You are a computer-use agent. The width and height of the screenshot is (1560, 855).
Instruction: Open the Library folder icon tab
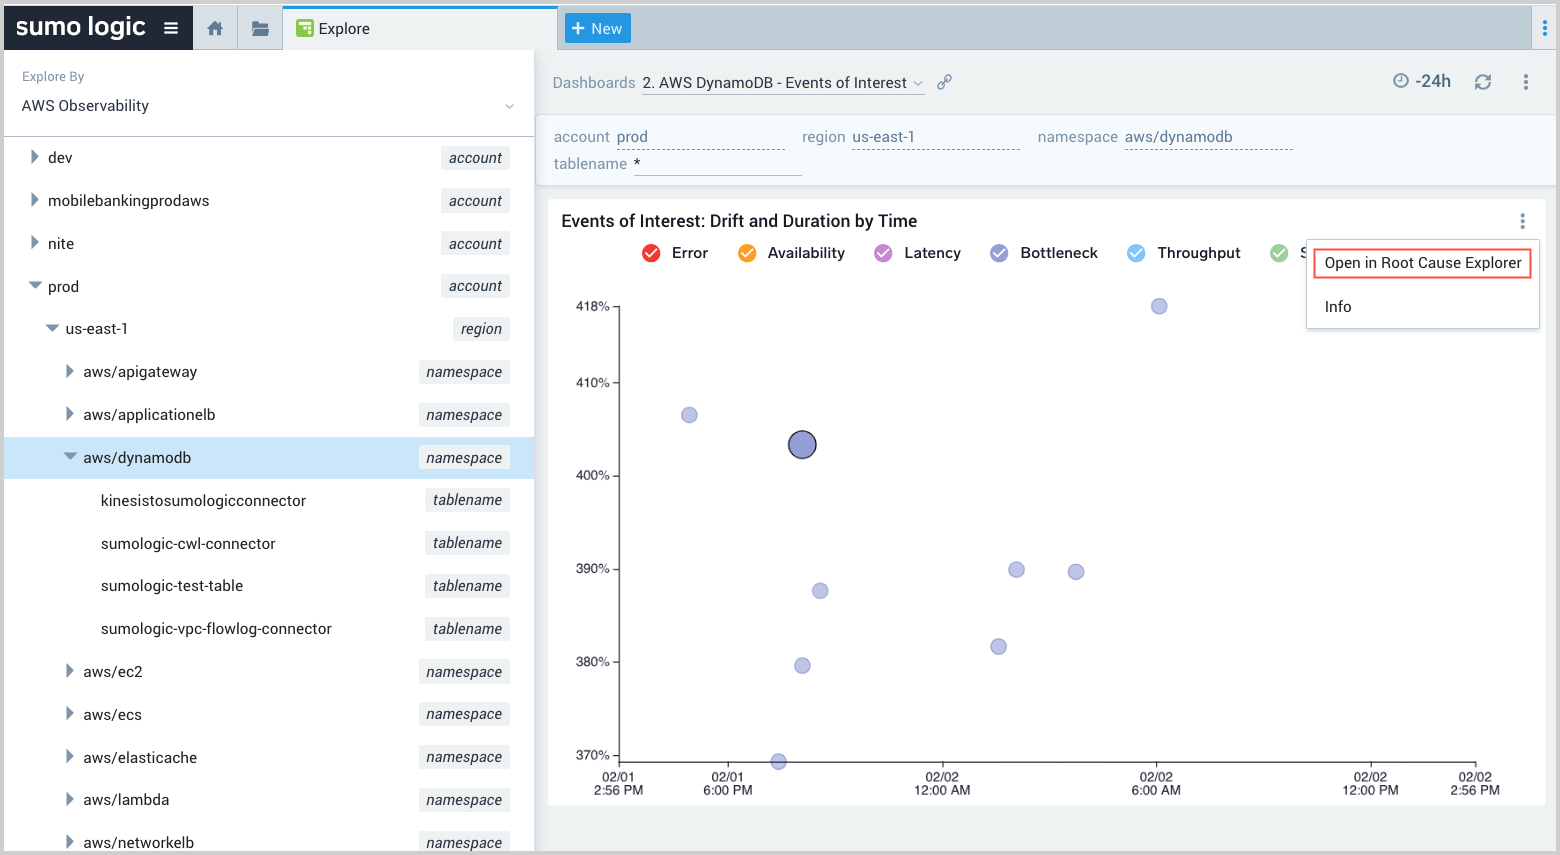[260, 28]
